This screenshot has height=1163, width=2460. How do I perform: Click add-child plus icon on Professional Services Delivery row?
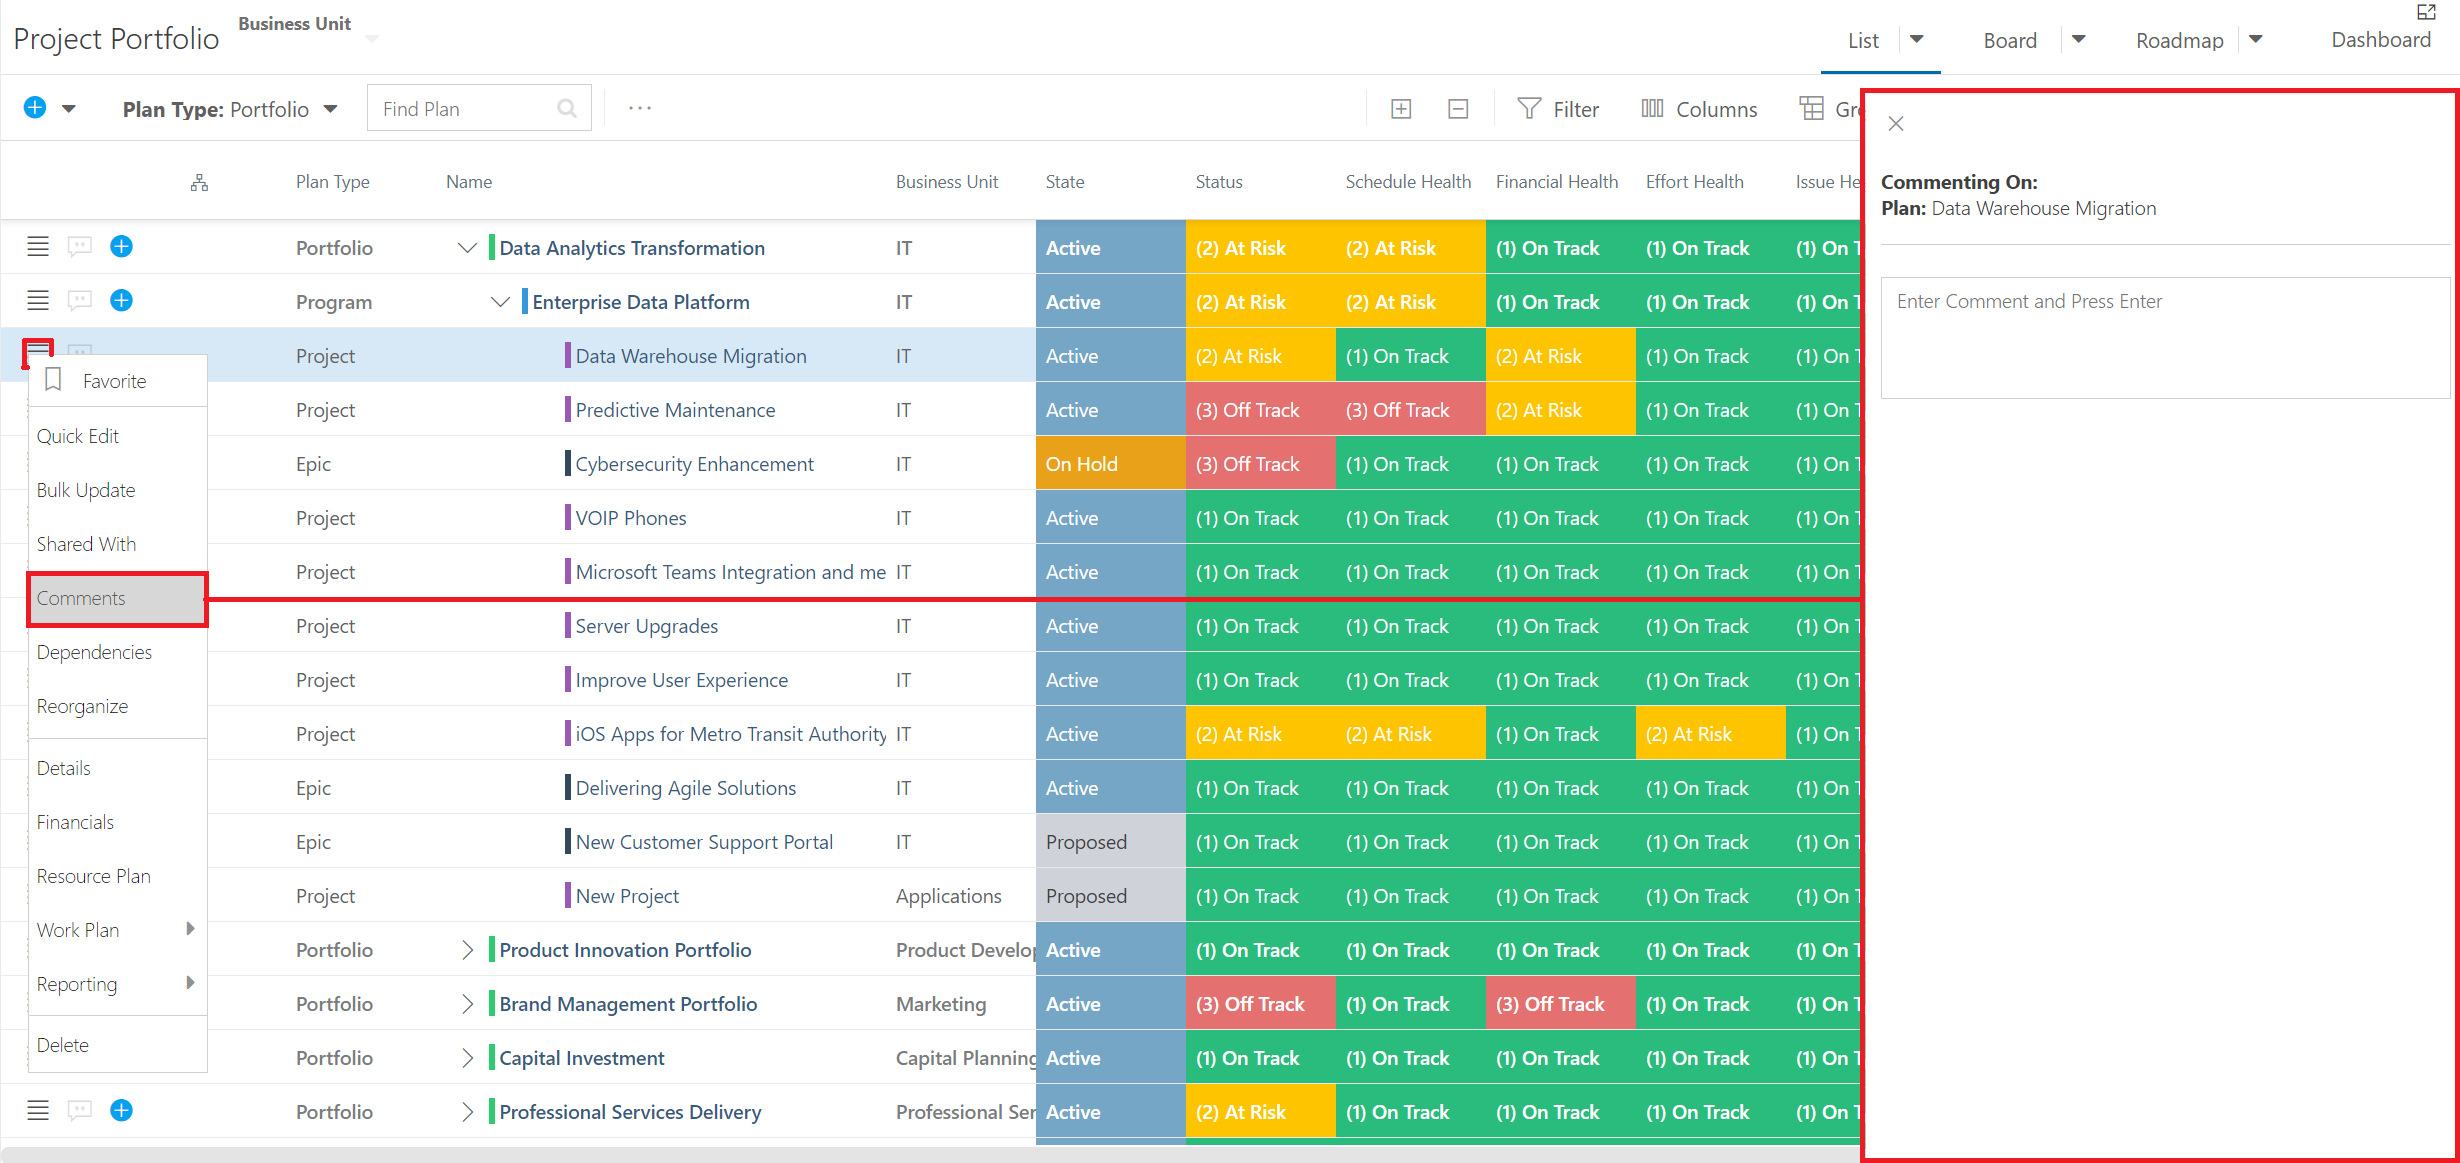[121, 1110]
